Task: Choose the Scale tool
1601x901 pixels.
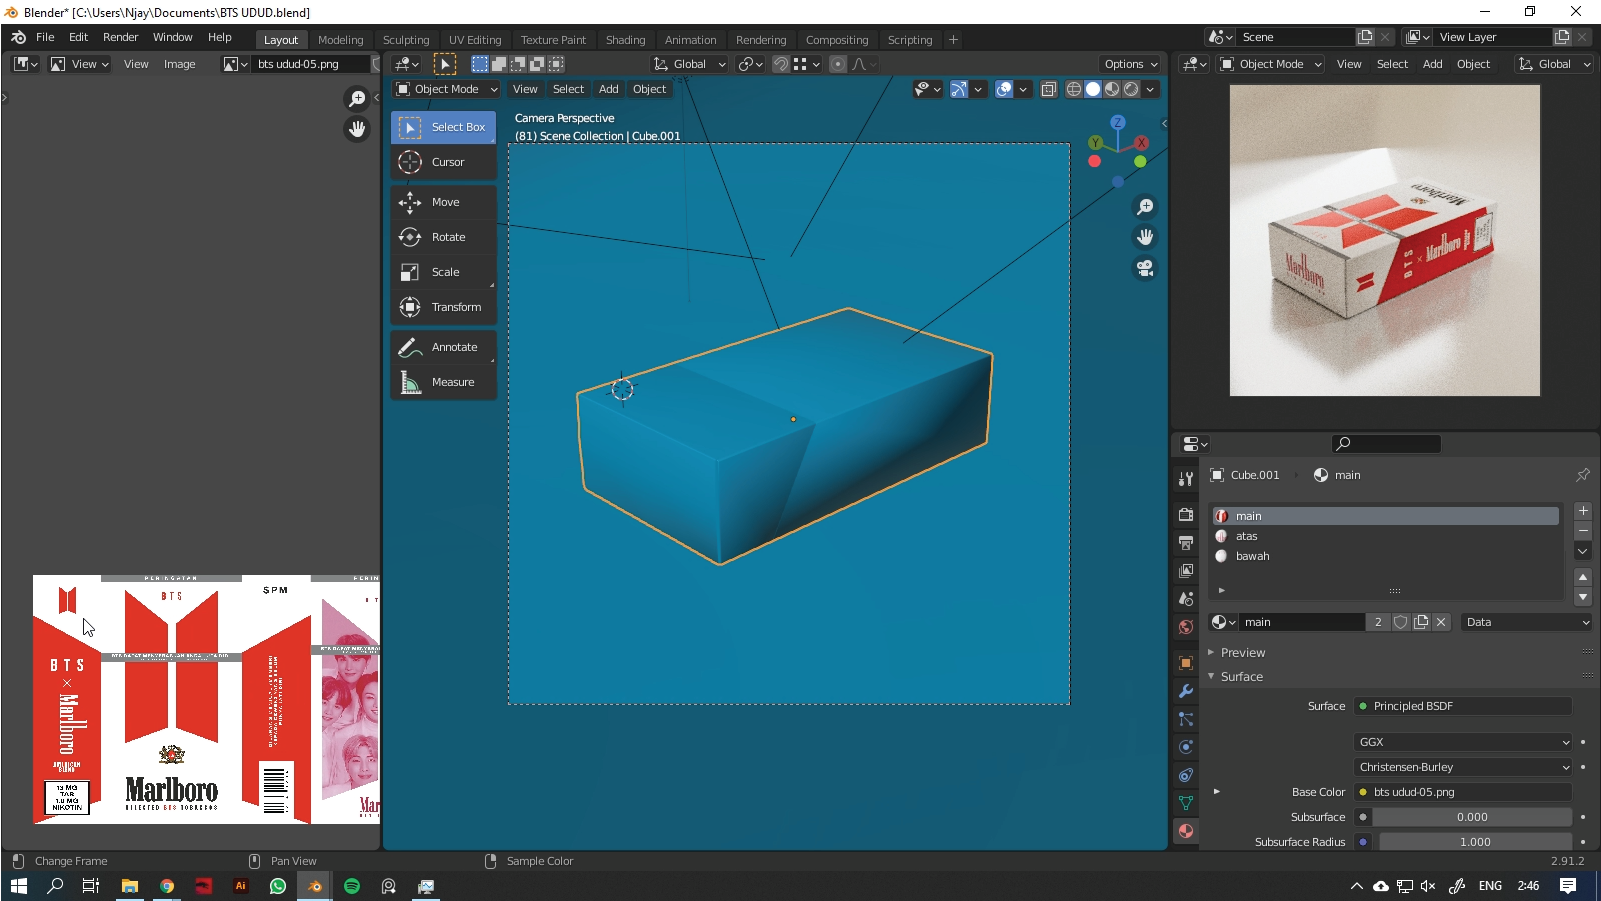Action: click(x=443, y=272)
